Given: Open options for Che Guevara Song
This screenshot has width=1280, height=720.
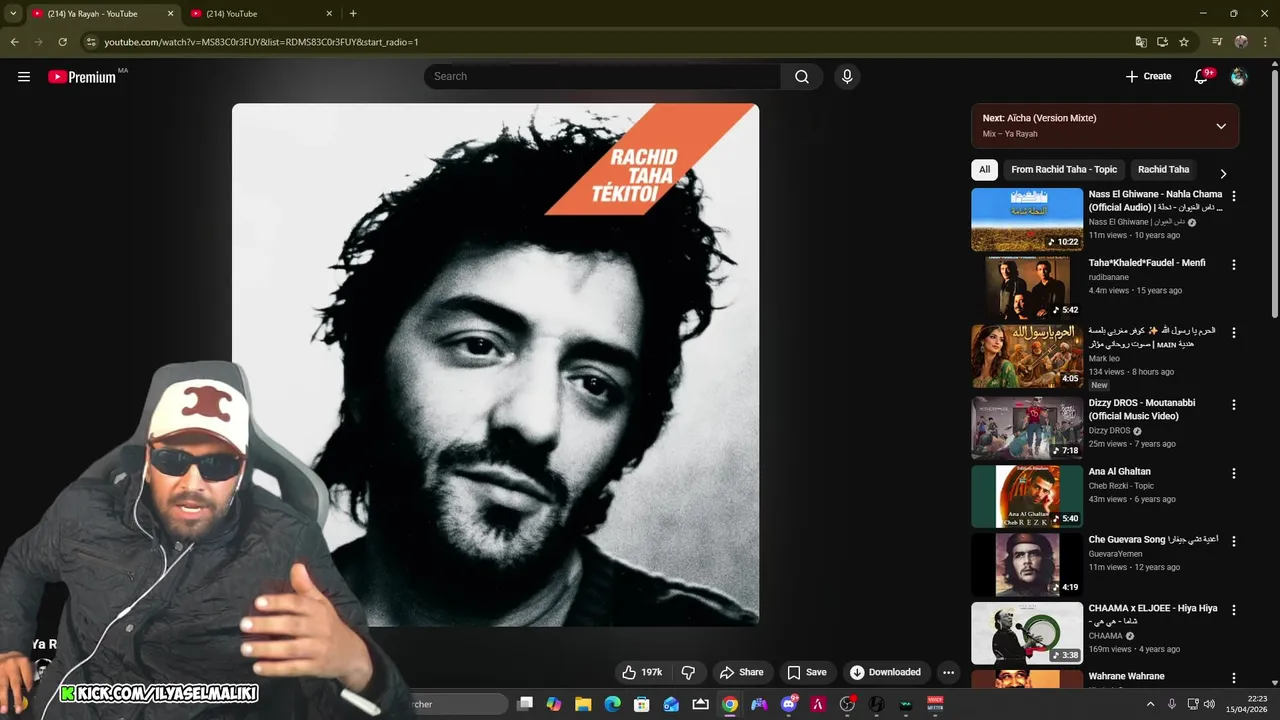Looking at the screenshot, I should pos(1233,541).
